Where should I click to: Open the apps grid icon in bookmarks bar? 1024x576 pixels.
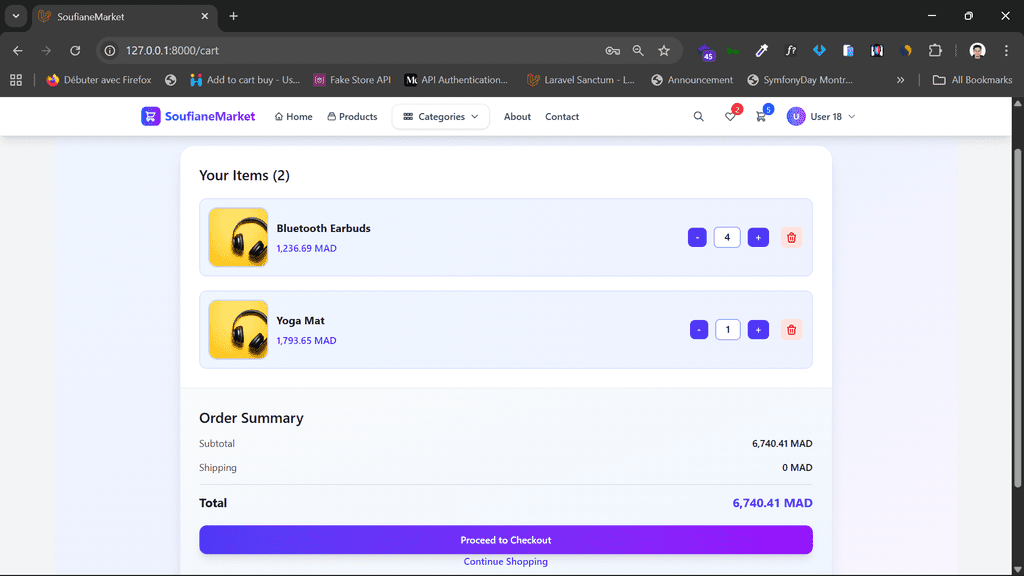(16, 80)
